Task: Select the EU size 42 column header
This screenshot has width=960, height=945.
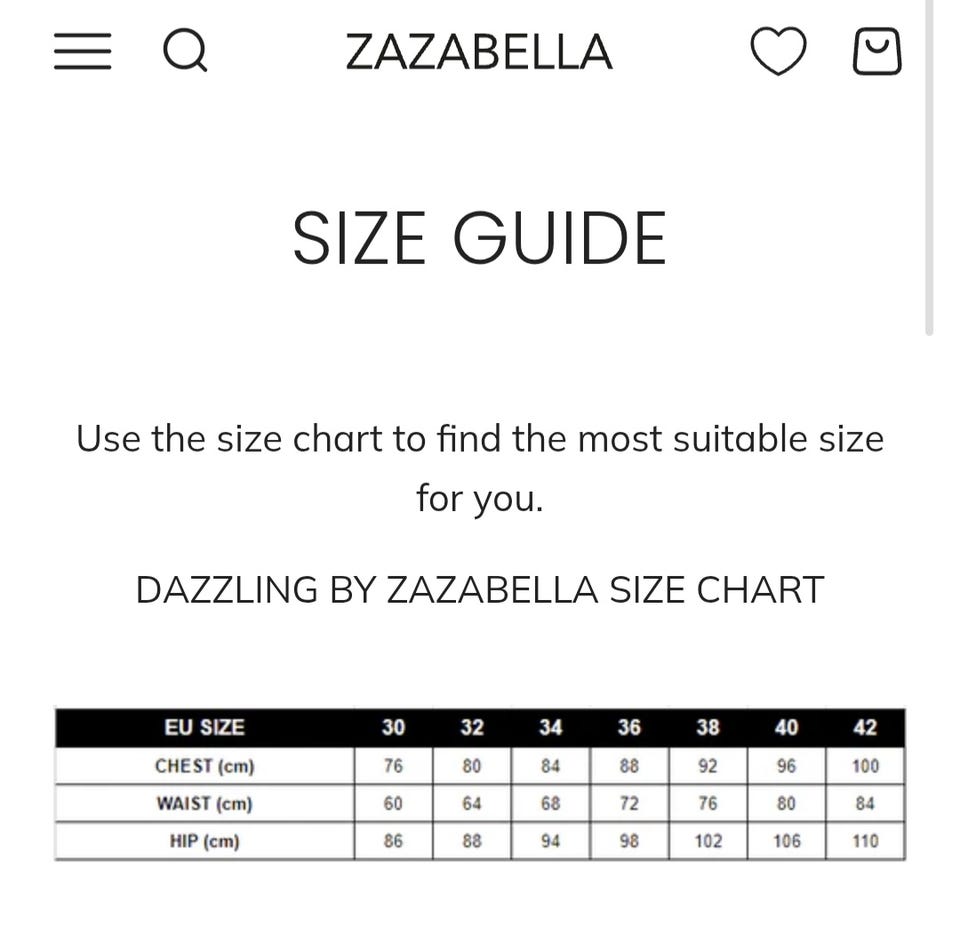Action: coord(865,728)
